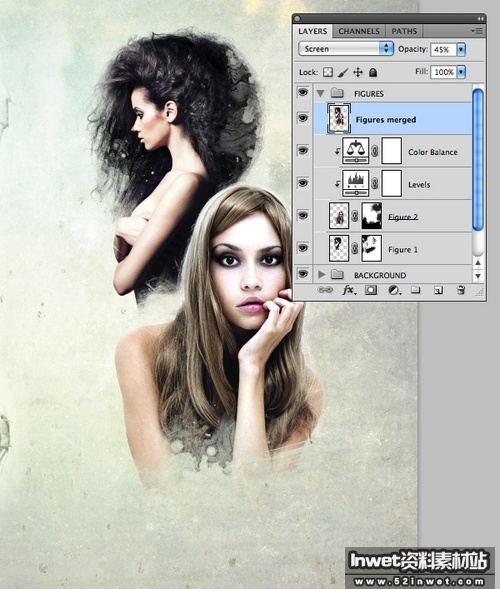Toggle visibility of Color Balance layer
The height and width of the screenshot is (589, 500).
(x=303, y=151)
